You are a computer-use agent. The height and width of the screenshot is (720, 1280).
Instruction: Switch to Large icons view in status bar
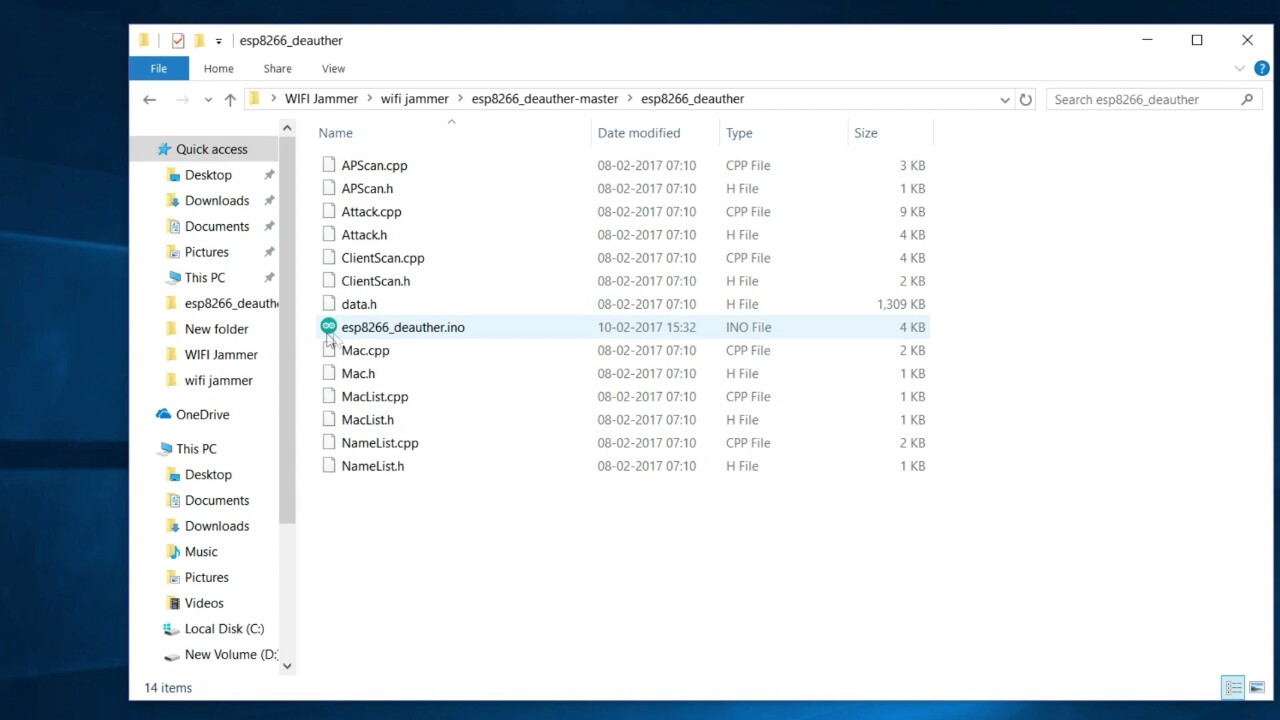pyautogui.click(x=1256, y=687)
